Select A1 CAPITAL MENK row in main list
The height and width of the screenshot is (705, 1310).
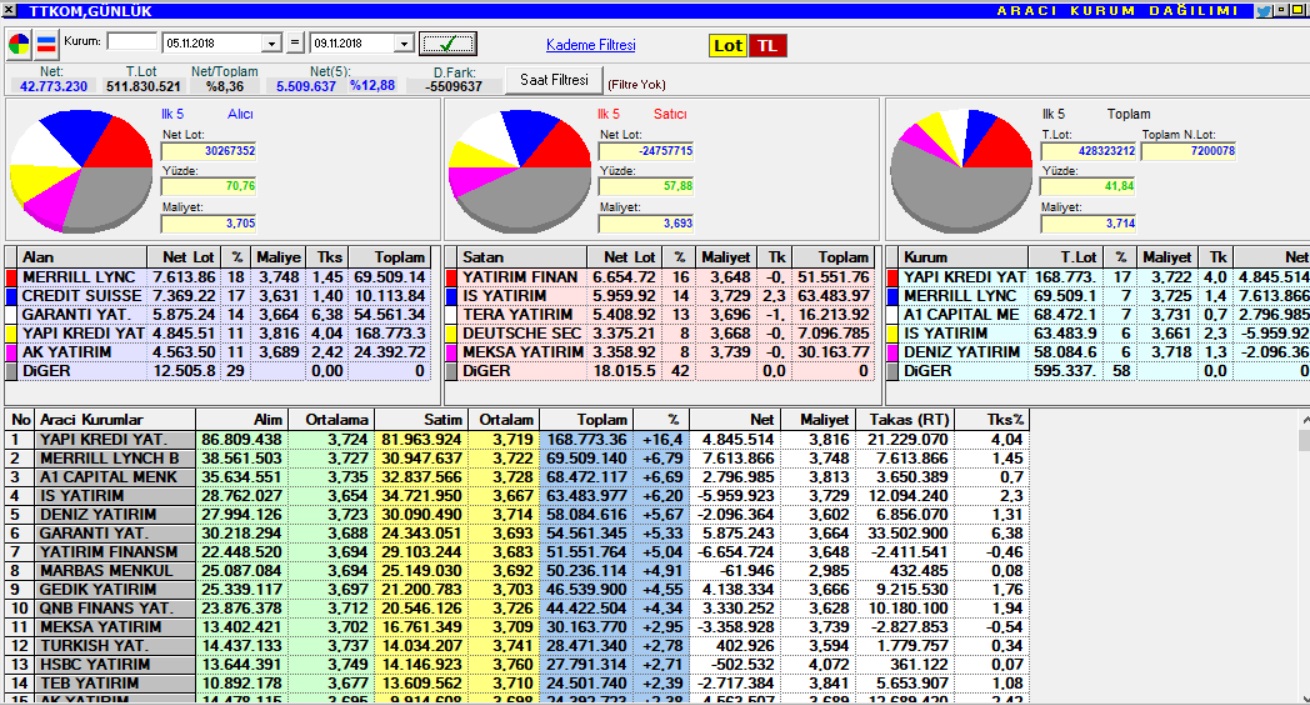pyautogui.click(x=518, y=477)
